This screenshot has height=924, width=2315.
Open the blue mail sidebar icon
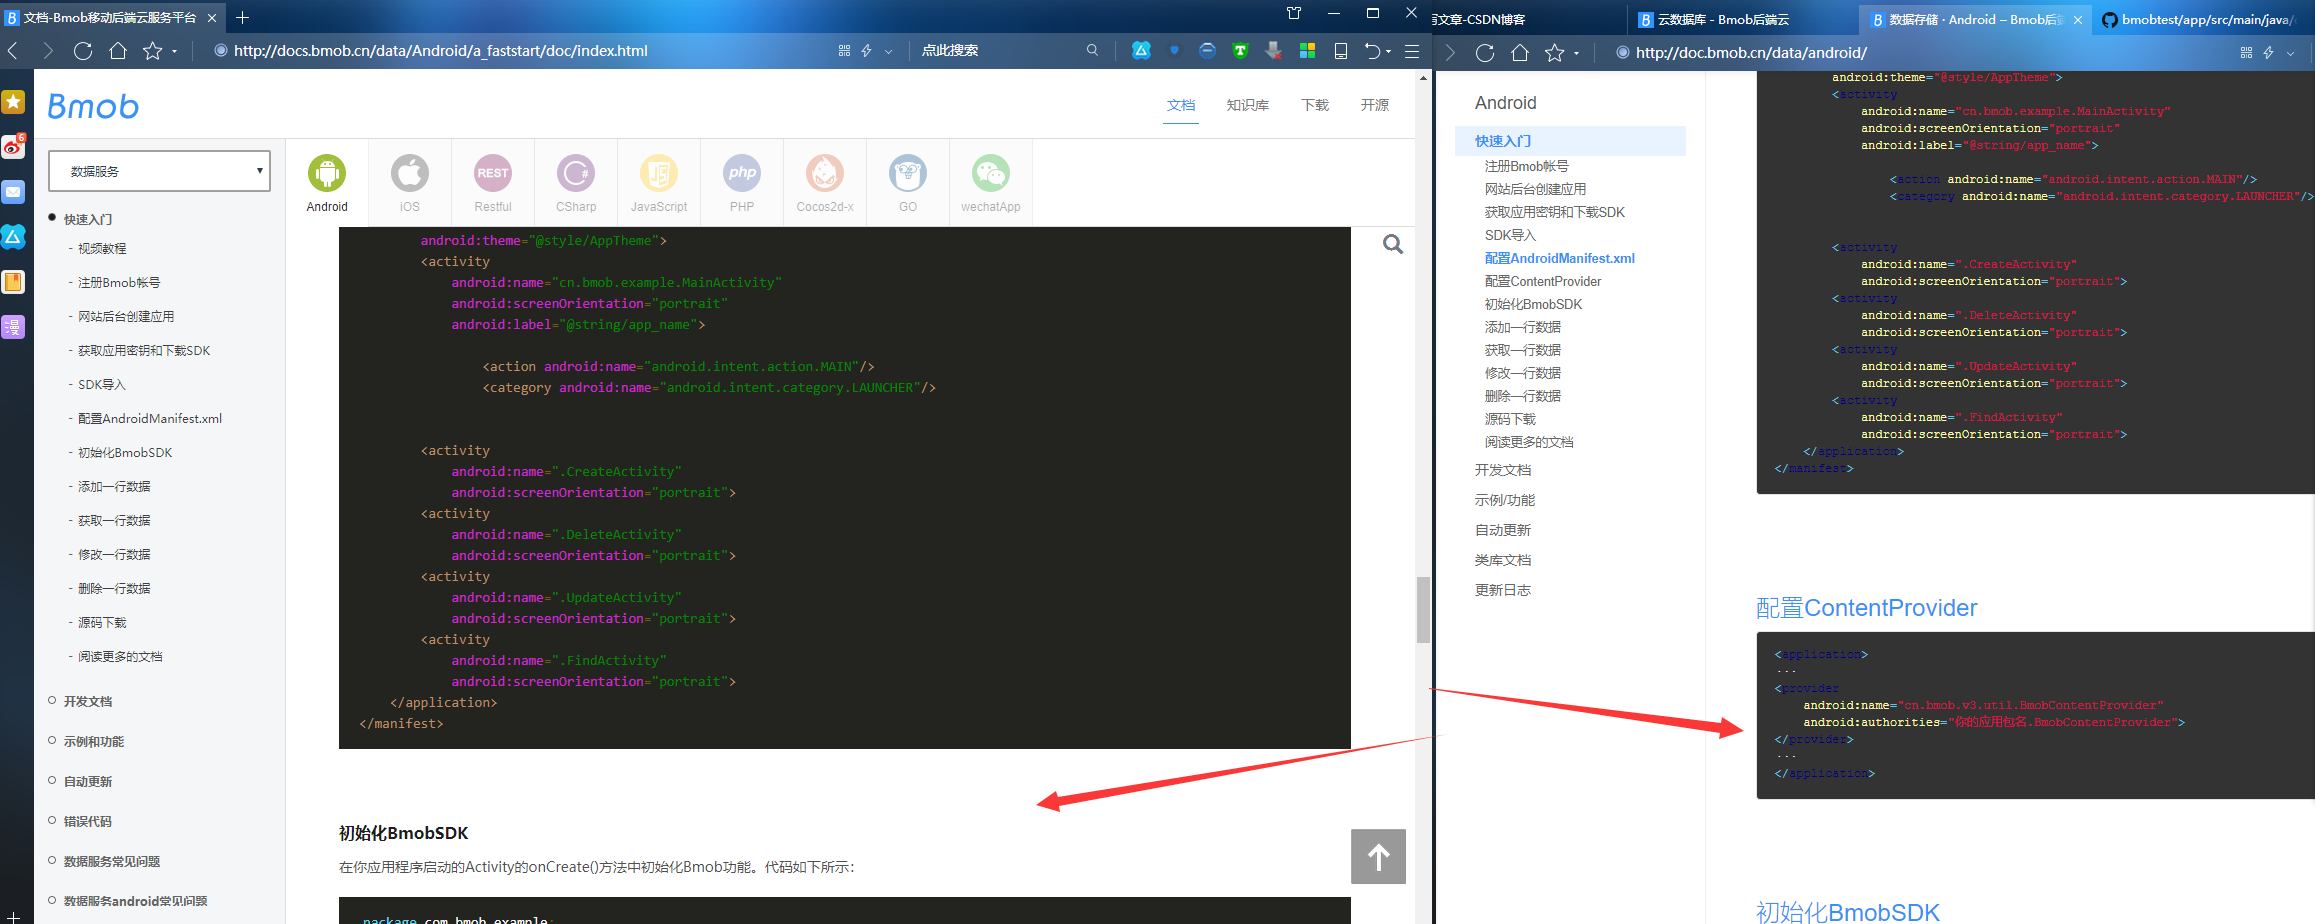pyautogui.click(x=13, y=191)
